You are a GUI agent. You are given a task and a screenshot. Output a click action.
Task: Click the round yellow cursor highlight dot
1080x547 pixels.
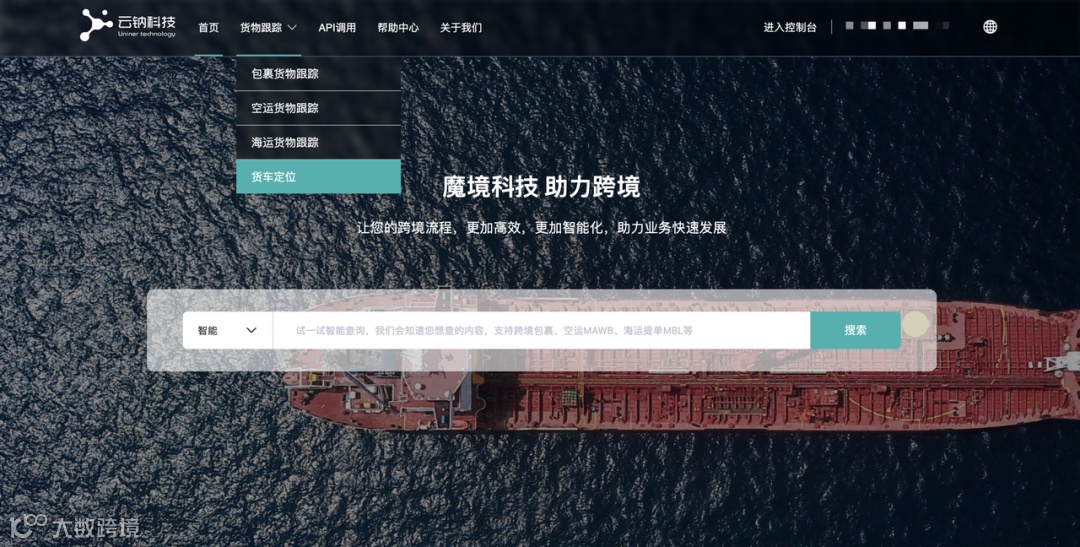[x=915, y=324]
